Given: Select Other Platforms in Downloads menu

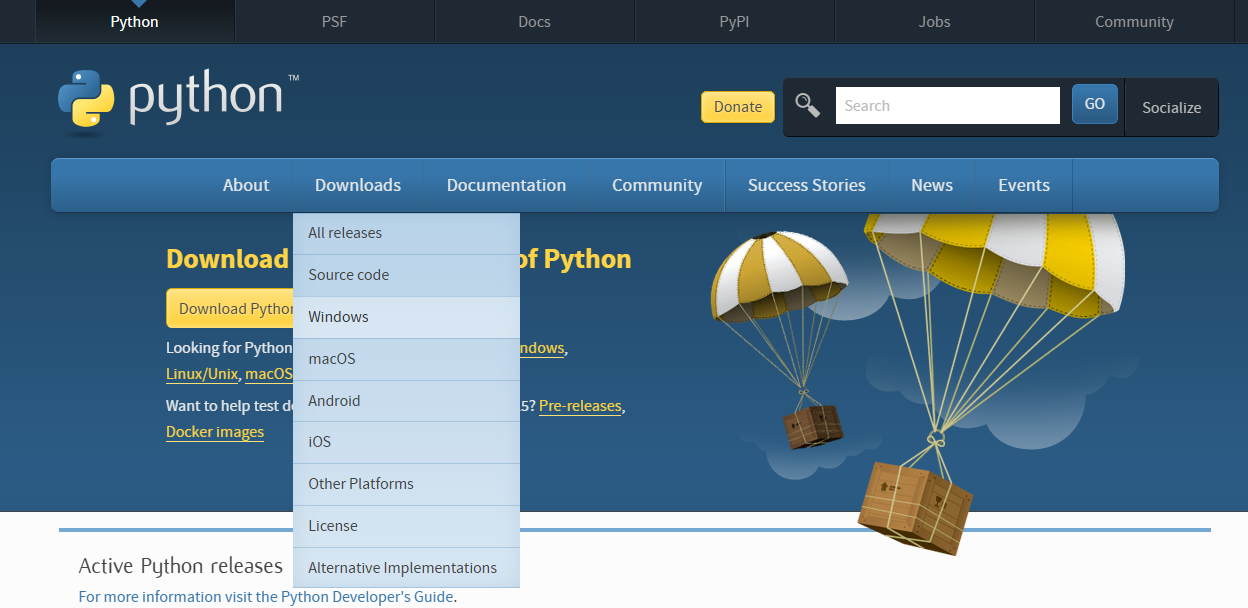Looking at the screenshot, I should click(406, 484).
